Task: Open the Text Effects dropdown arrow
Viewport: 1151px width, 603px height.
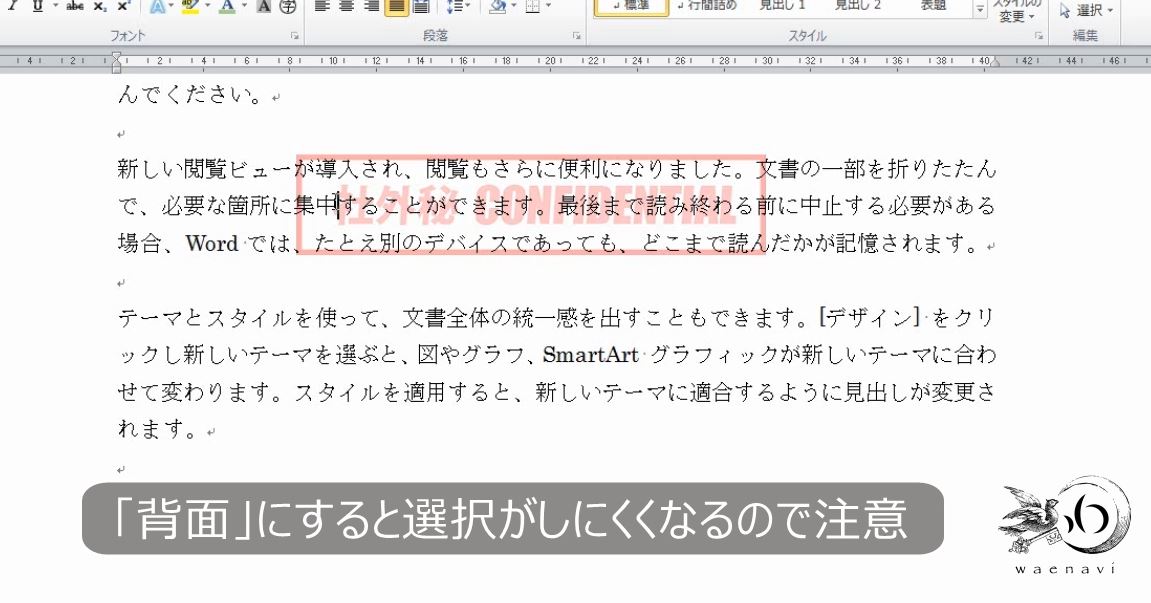Action: 171,6
